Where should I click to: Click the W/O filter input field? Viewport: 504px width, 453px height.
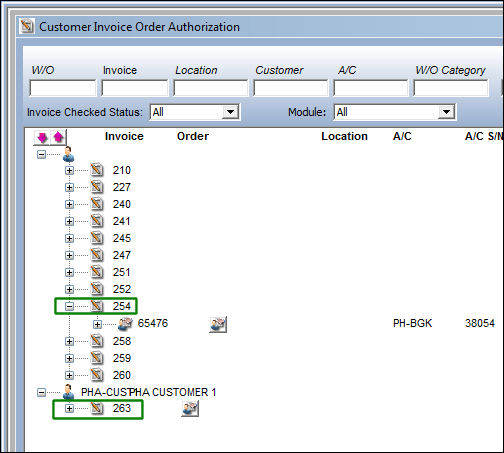(63, 88)
